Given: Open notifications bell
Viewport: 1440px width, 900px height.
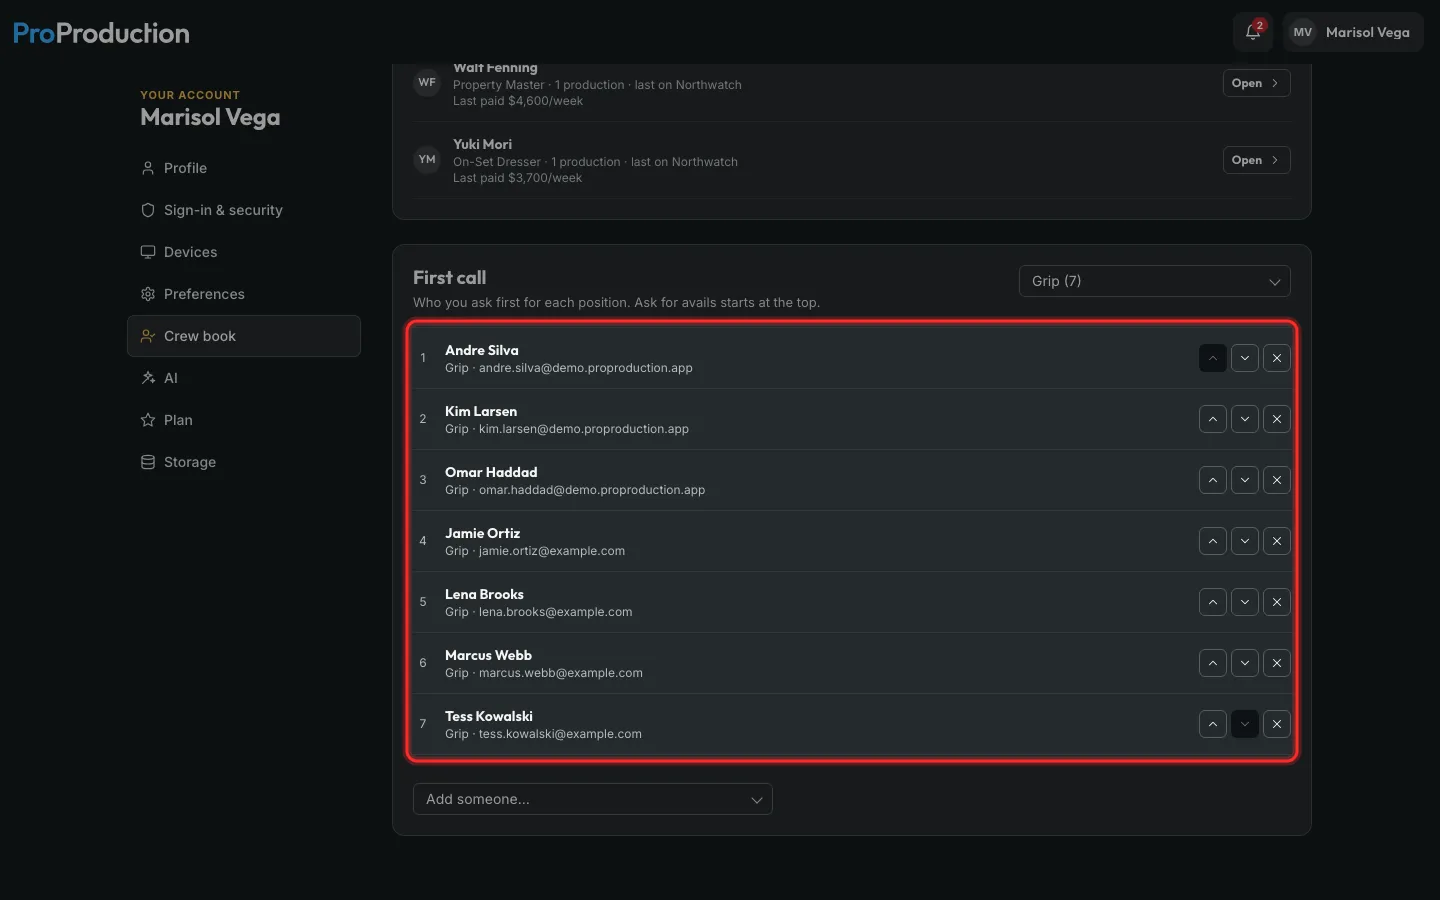Looking at the screenshot, I should click(1253, 32).
